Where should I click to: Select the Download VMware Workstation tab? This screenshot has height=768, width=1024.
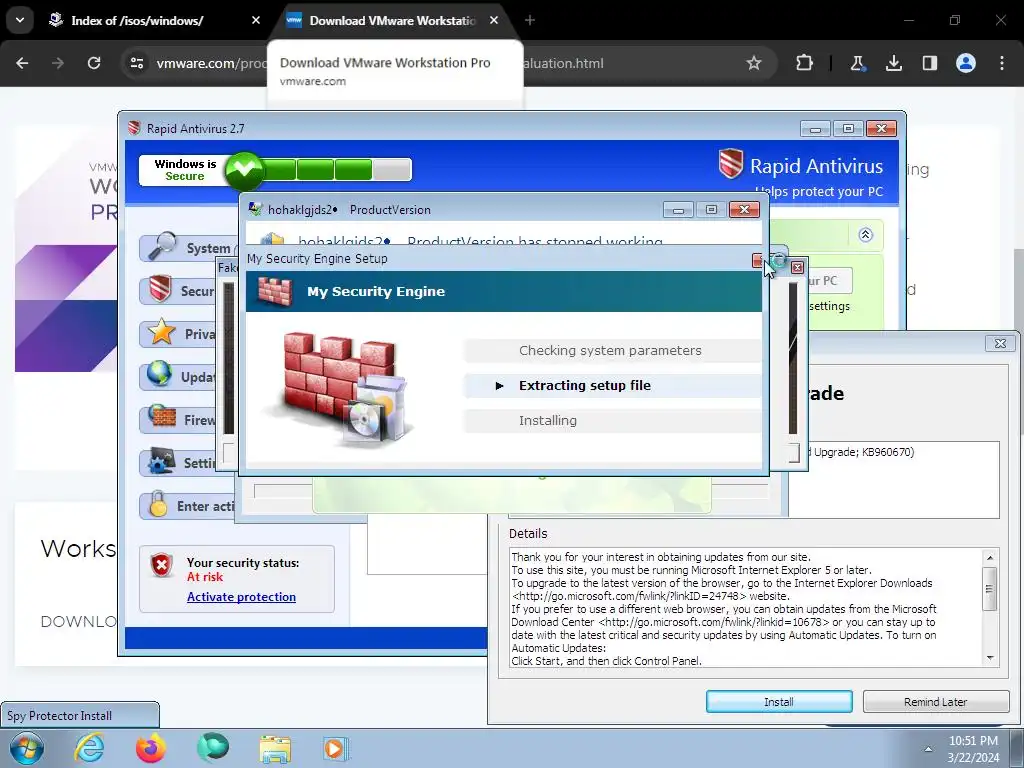(393, 20)
